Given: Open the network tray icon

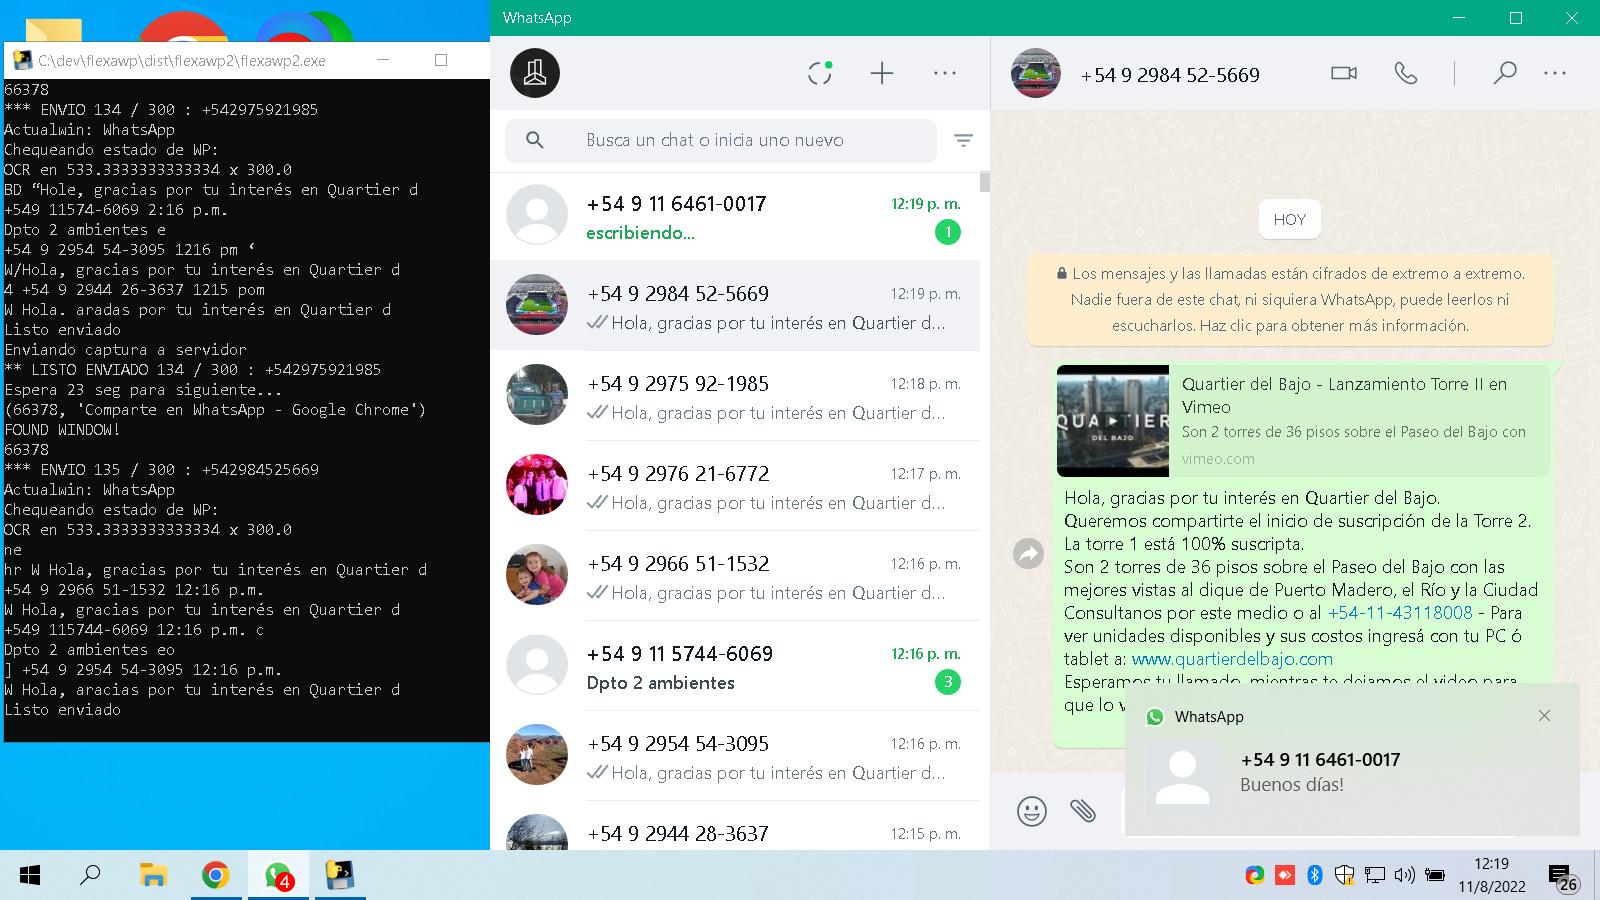Looking at the screenshot, I should point(1375,876).
